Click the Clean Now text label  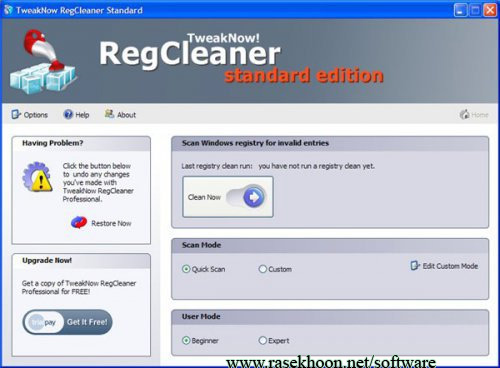pyautogui.click(x=204, y=197)
